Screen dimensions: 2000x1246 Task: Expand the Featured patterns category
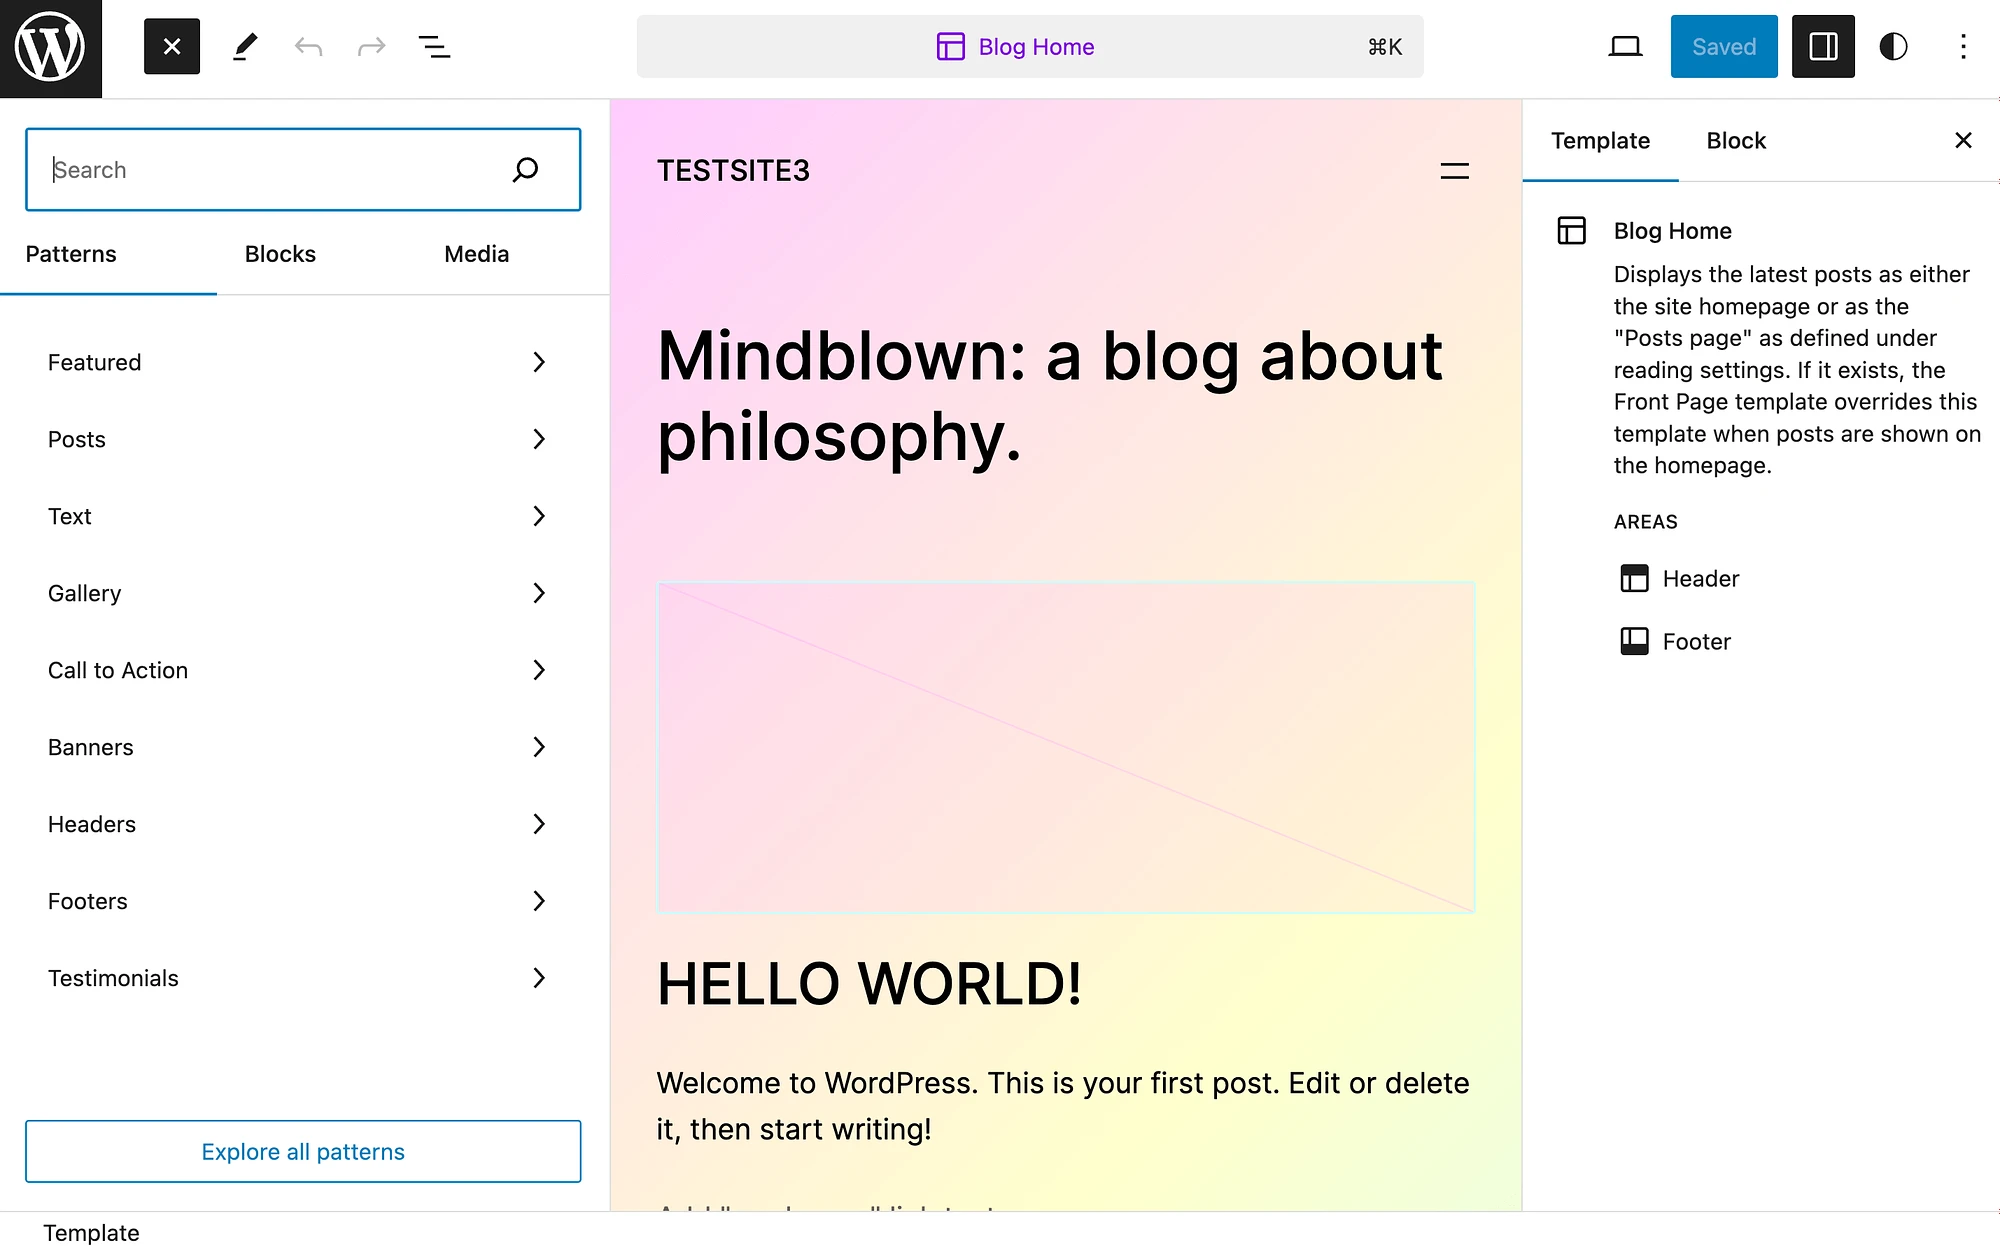[x=297, y=362]
